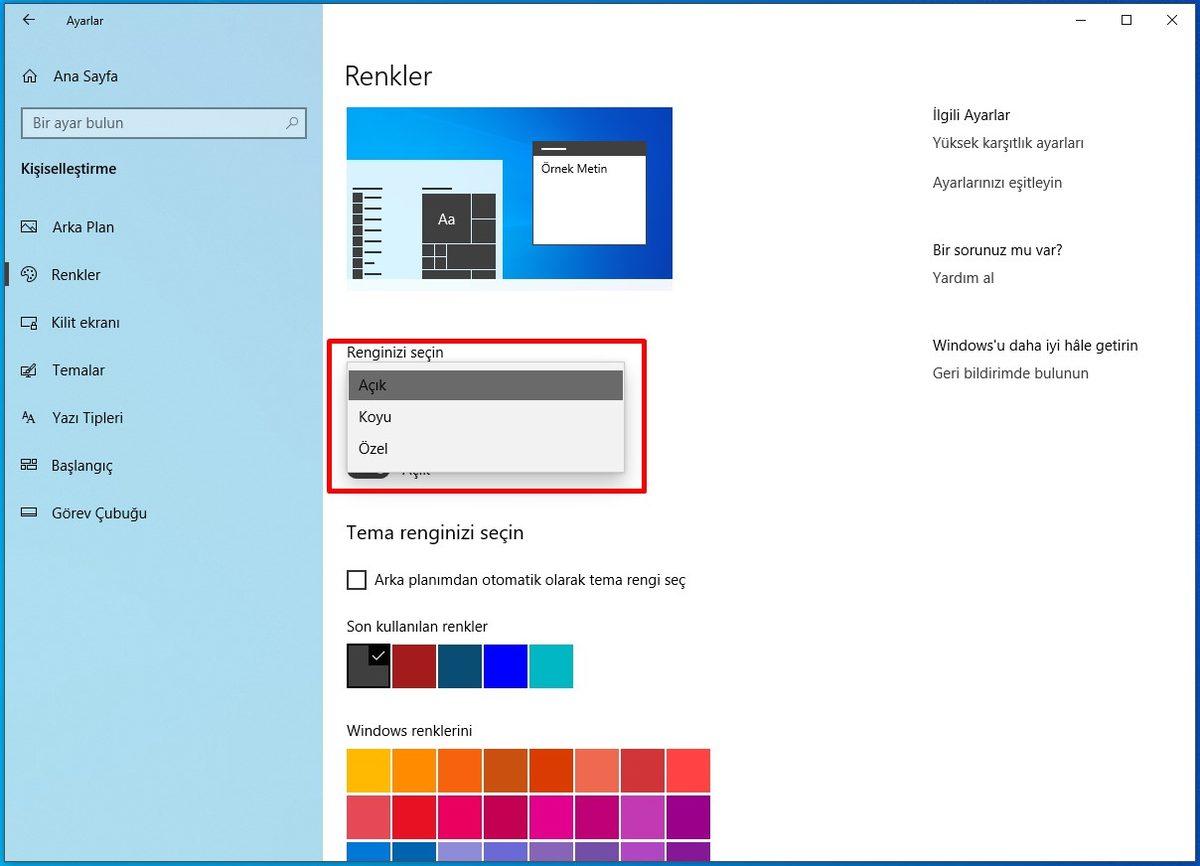Viewport: 1200px width, 866px height.
Task: Choose the Koyu dark mode option
Action: [x=485, y=417]
